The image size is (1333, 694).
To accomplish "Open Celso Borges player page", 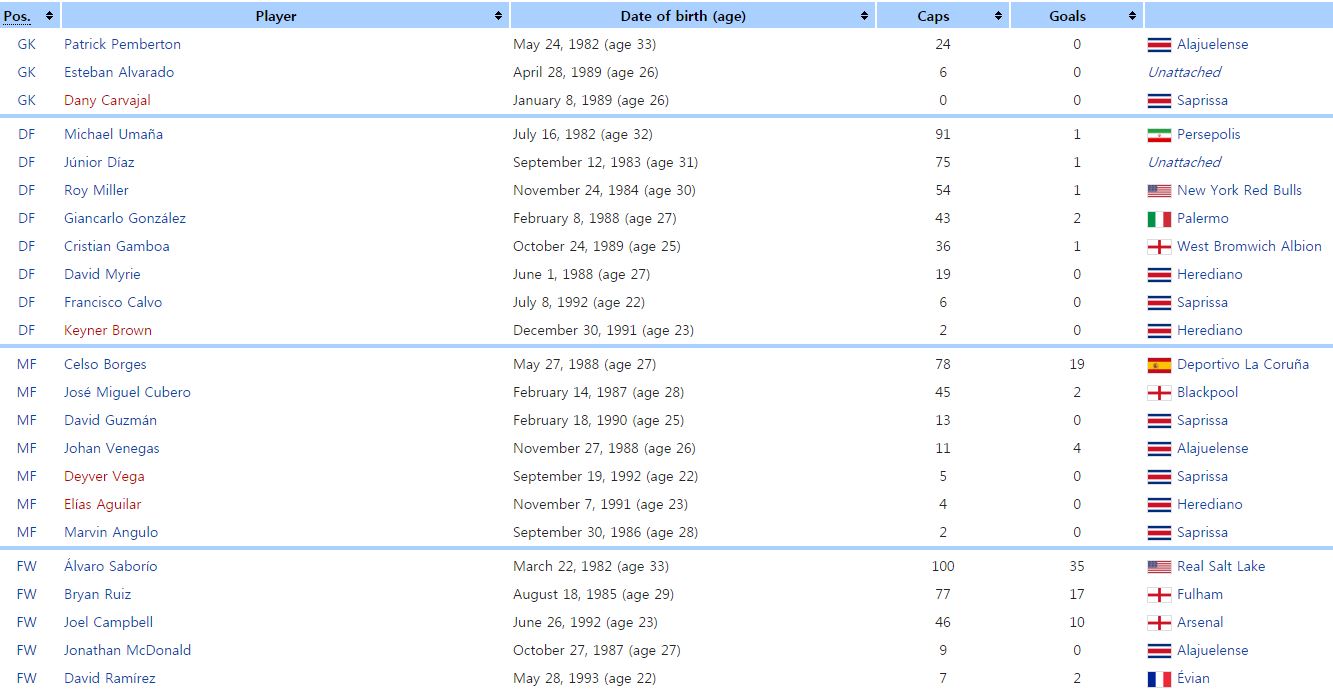I will (105, 364).
